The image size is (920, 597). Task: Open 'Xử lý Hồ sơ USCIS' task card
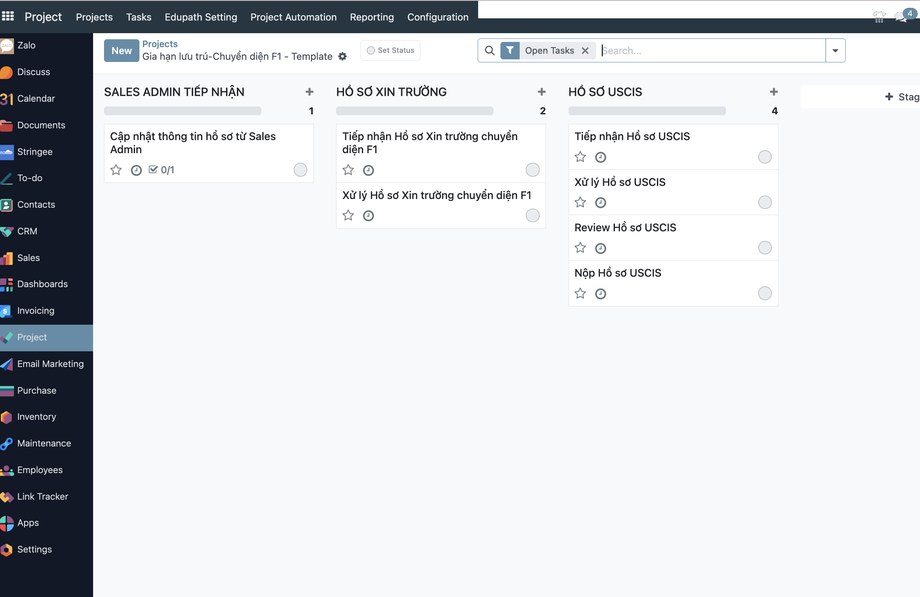(673, 193)
